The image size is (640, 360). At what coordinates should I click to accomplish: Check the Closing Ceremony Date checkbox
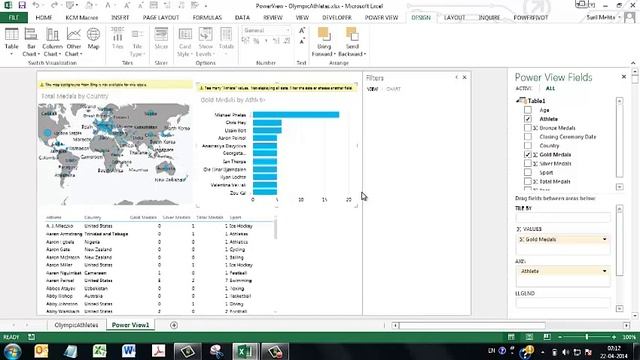coord(528,137)
